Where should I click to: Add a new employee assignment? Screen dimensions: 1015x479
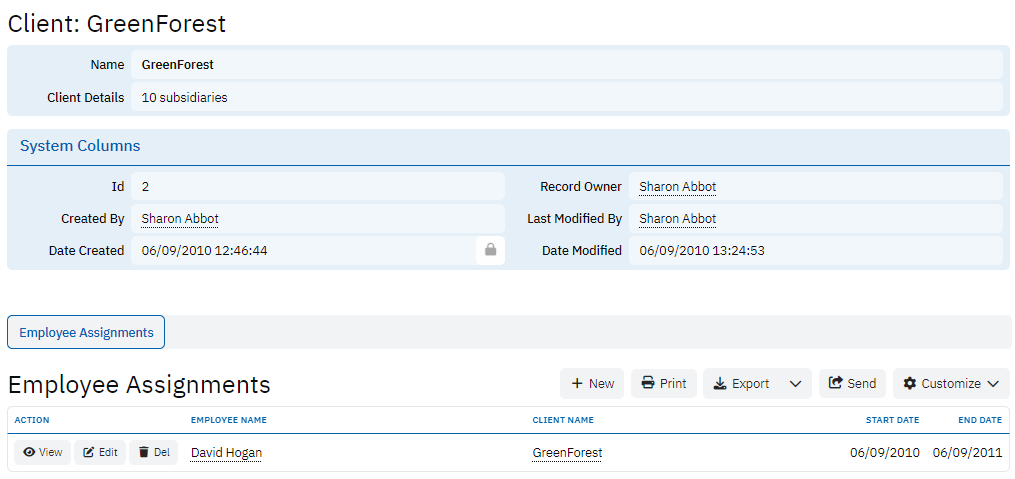click(x=592, y=384)
